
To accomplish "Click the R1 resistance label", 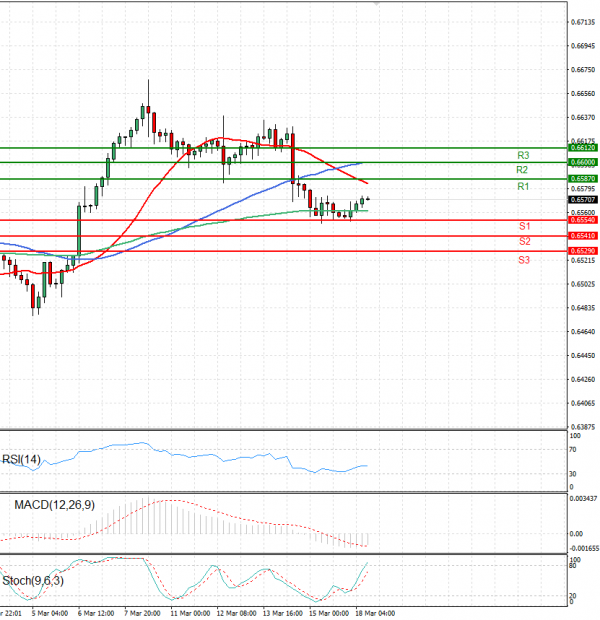I will [523, 186].
